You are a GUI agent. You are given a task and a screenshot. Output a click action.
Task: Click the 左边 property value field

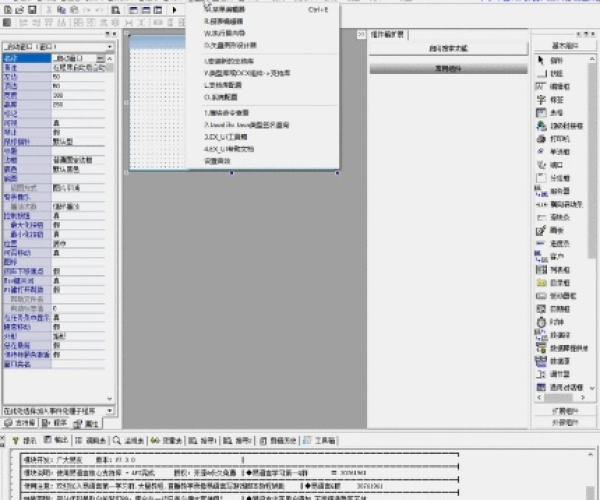click(78, 77)
